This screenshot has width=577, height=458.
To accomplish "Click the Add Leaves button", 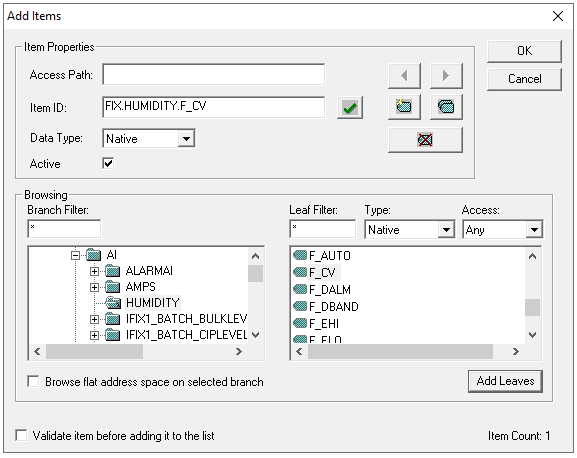I will (505, 381).
